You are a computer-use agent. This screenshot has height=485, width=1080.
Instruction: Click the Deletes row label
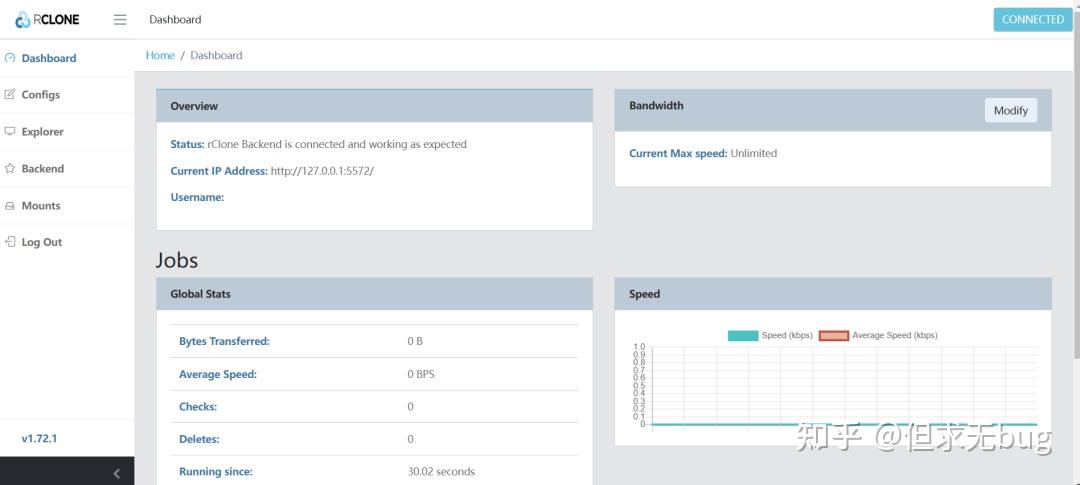tap(199, 439)
